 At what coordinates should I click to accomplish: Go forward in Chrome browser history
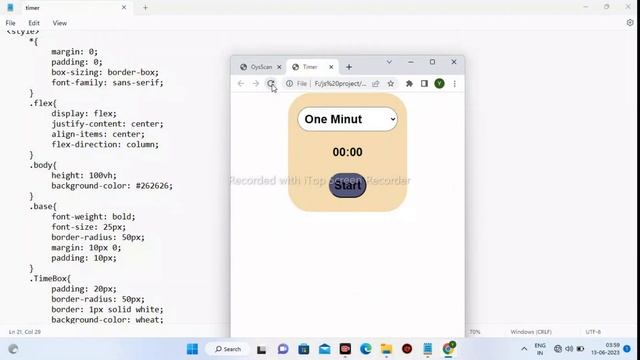[x=256, y=83]
